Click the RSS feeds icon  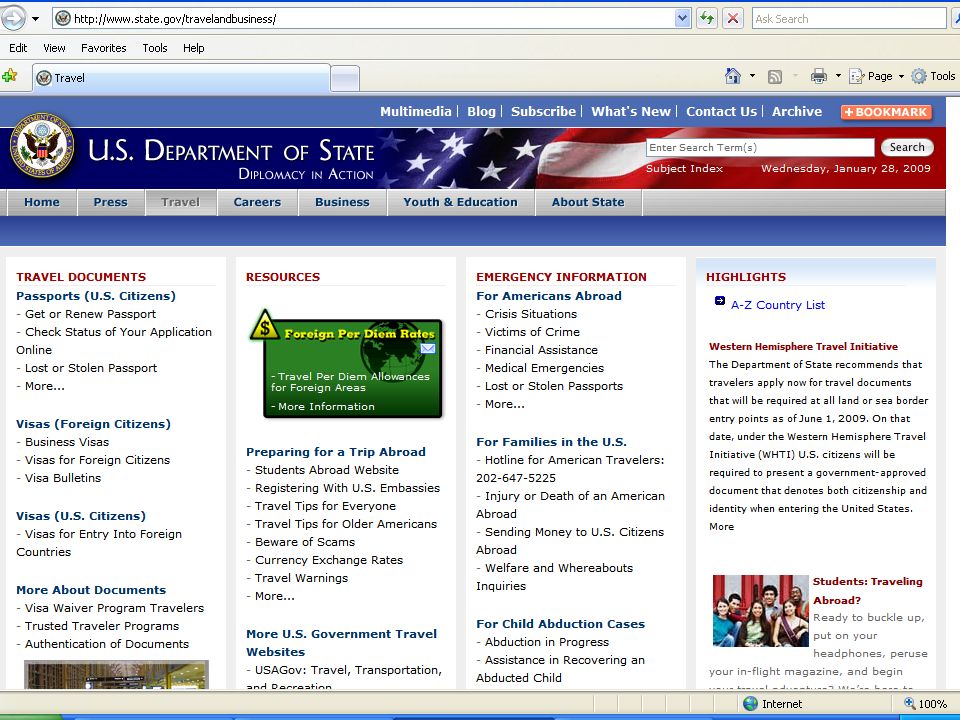click(x=774, y=77)
